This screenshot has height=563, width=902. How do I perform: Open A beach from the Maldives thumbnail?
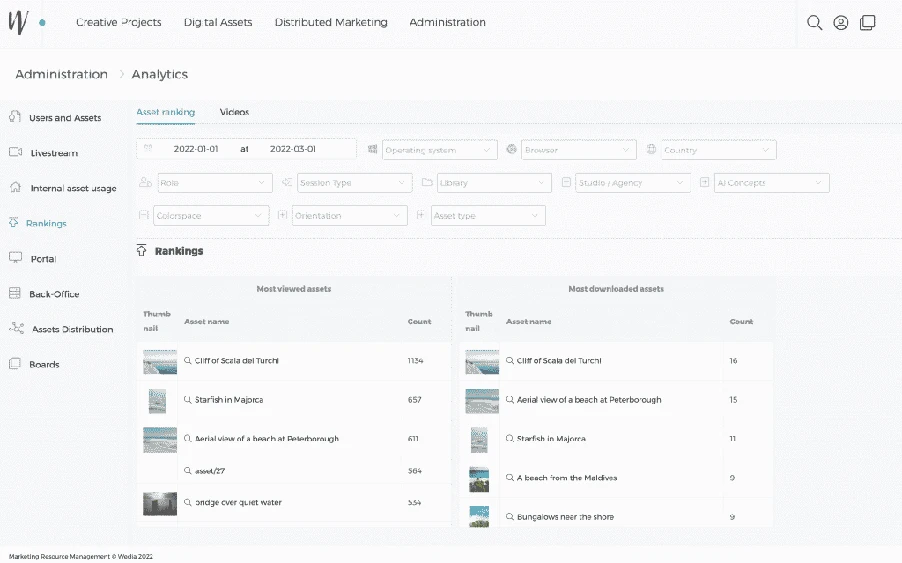(479, 479)
